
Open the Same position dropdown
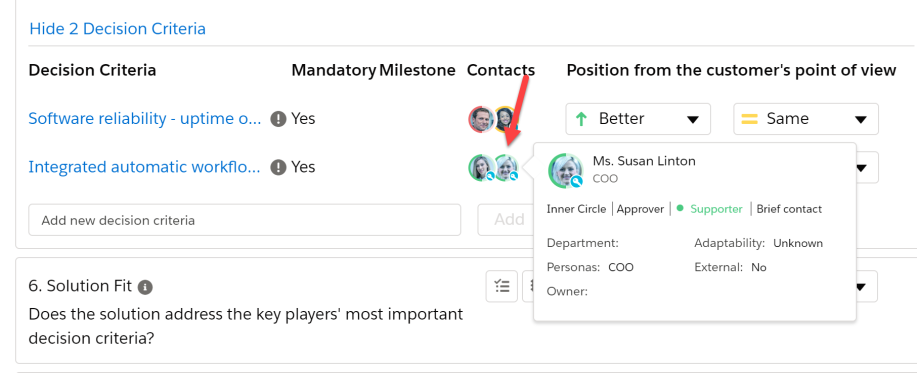806,119
